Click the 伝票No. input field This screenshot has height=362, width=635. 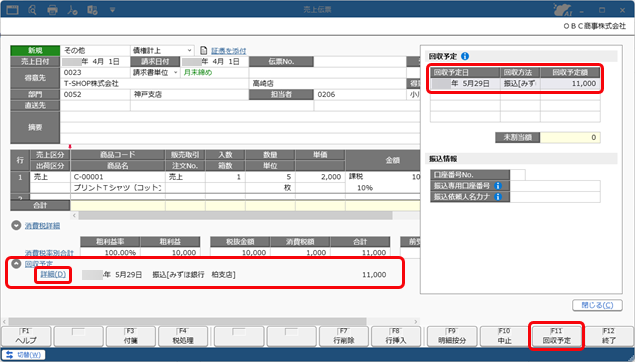click(x=360, y=62)
